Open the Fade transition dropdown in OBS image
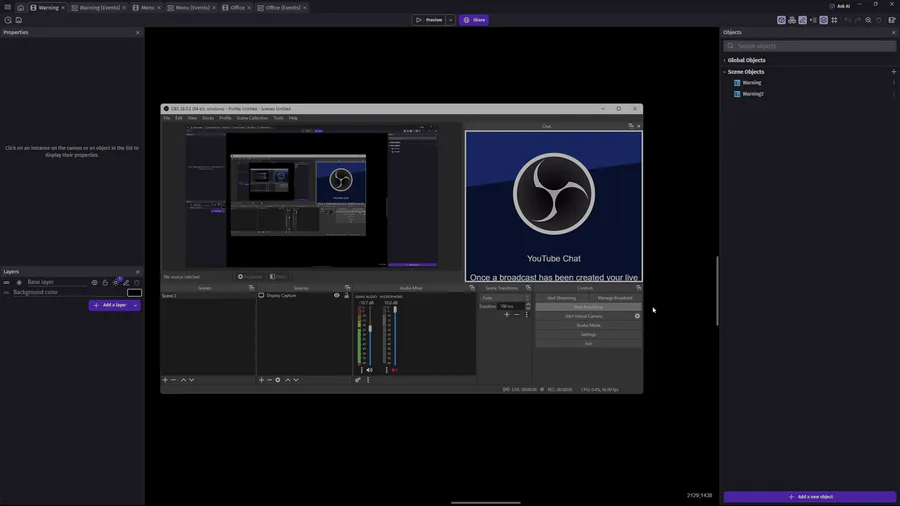 click(505, 298)
